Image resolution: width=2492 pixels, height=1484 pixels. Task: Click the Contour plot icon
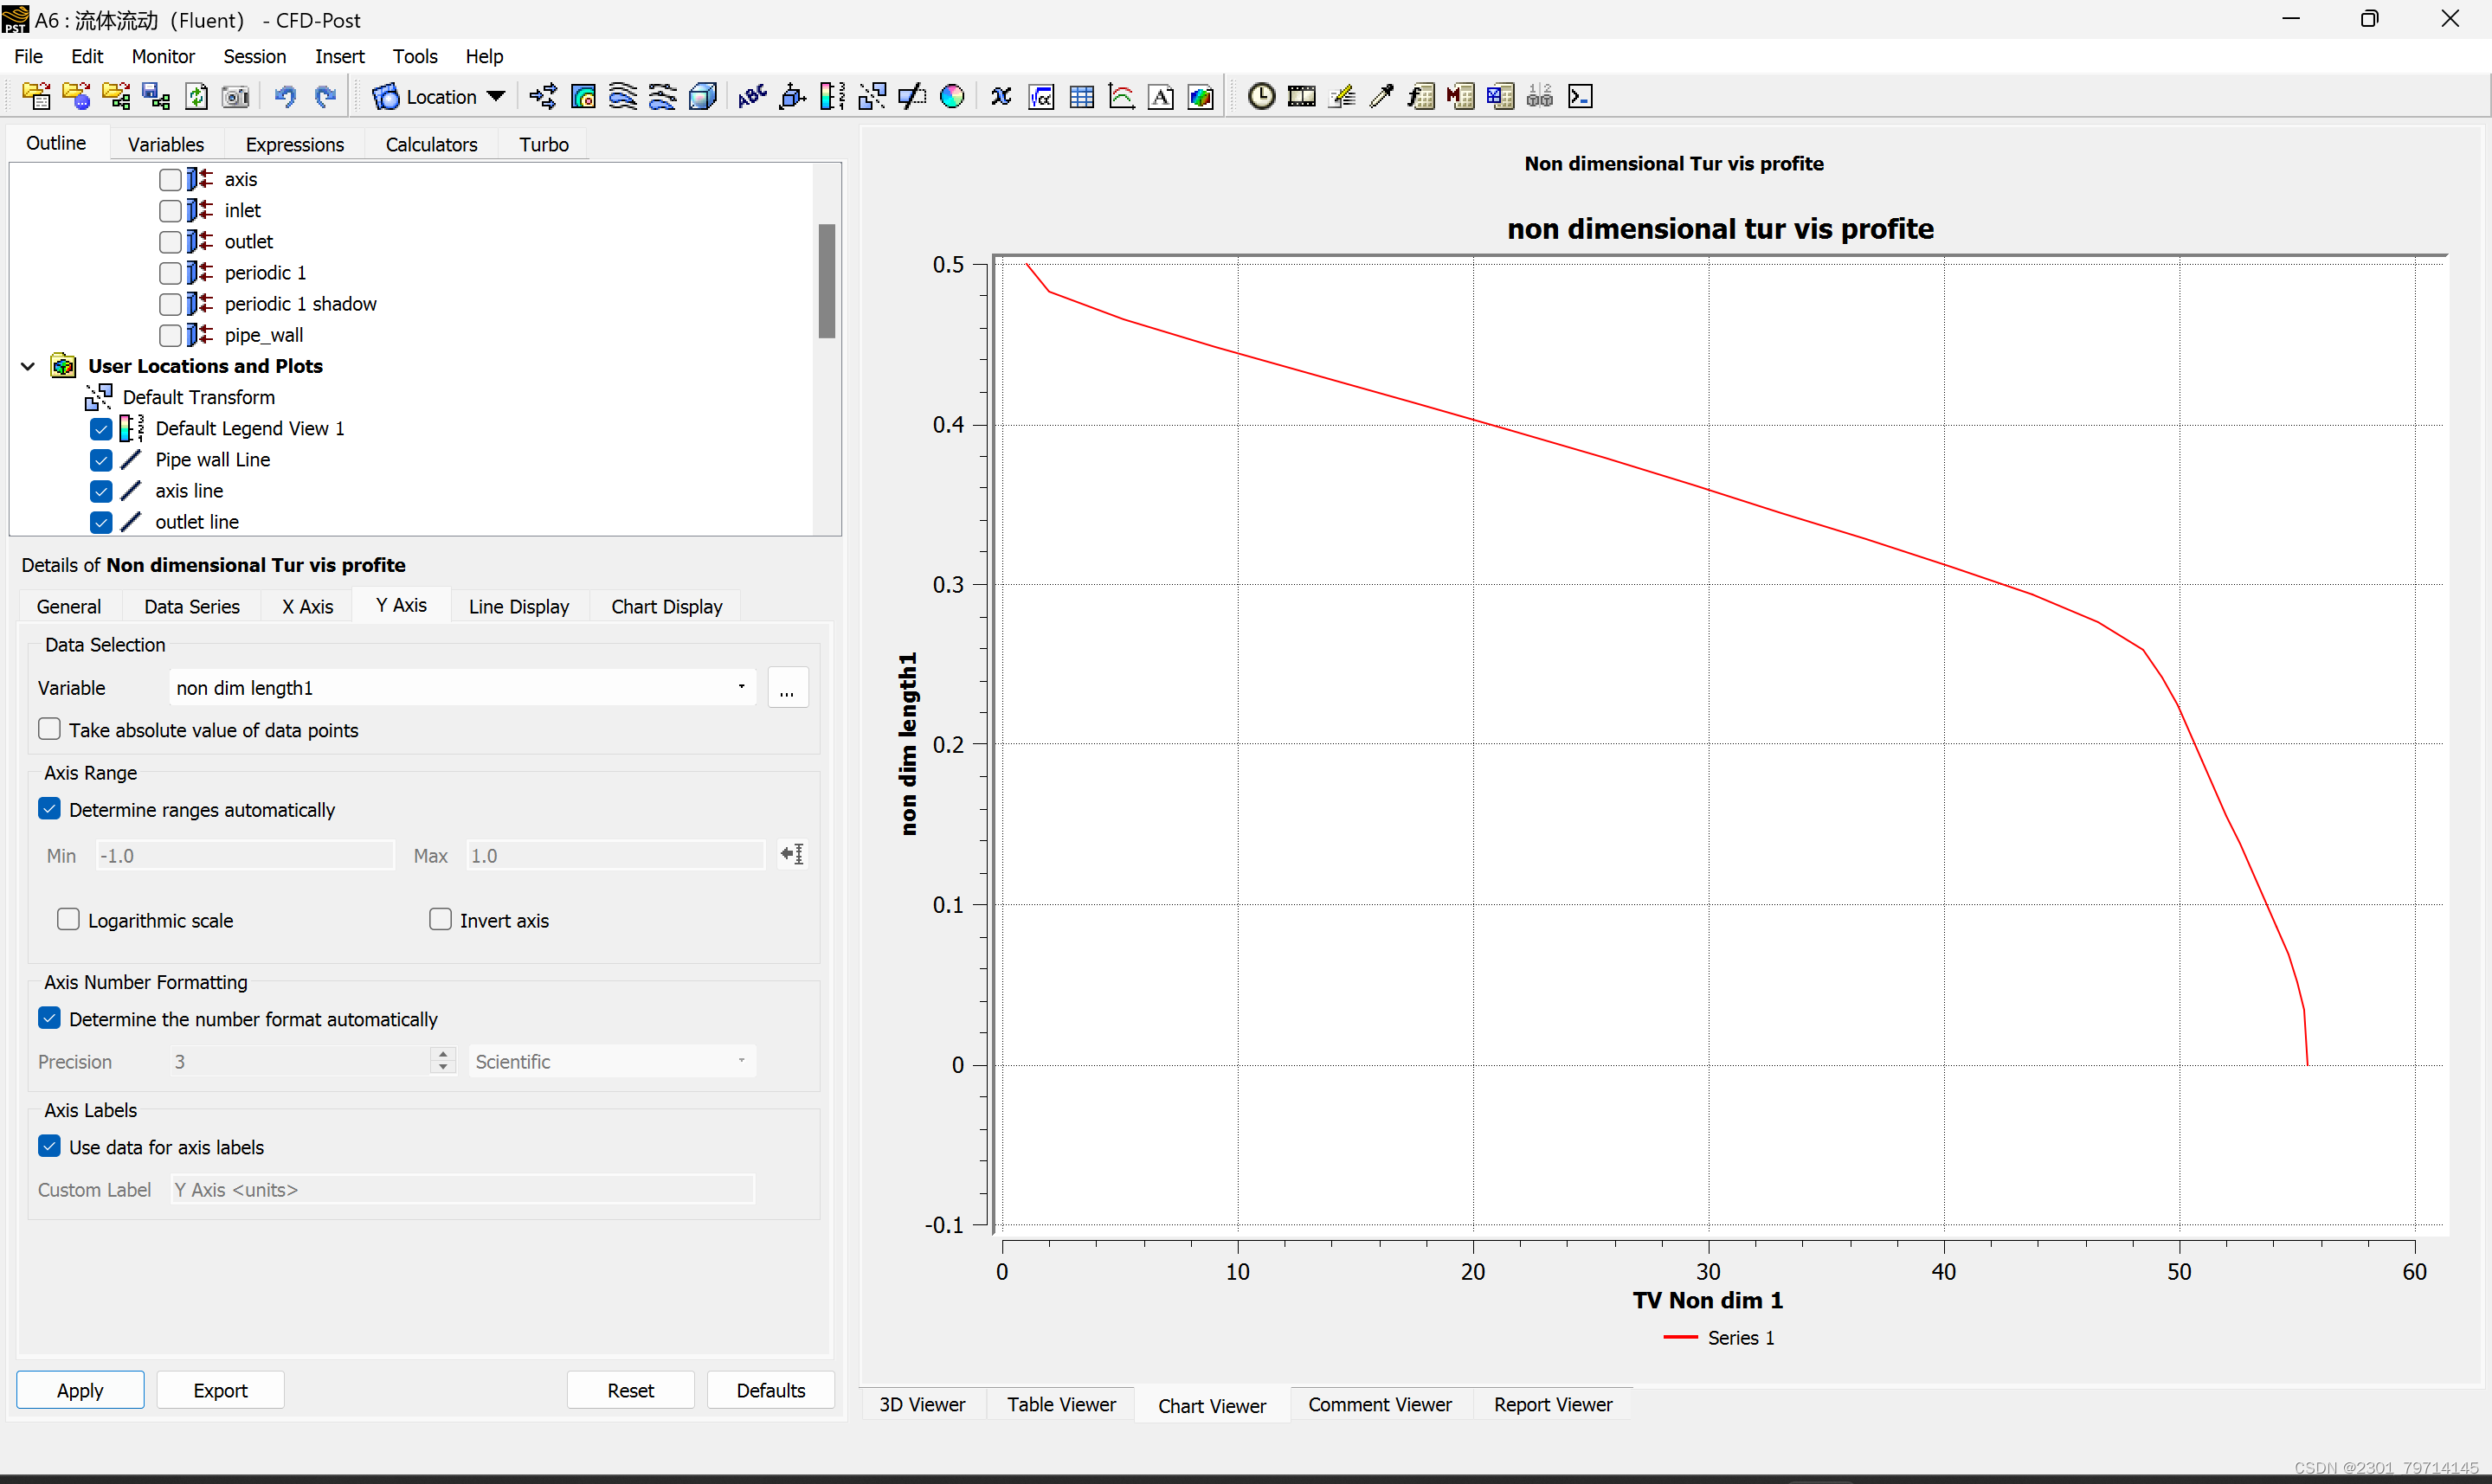(x=583, y=97)
